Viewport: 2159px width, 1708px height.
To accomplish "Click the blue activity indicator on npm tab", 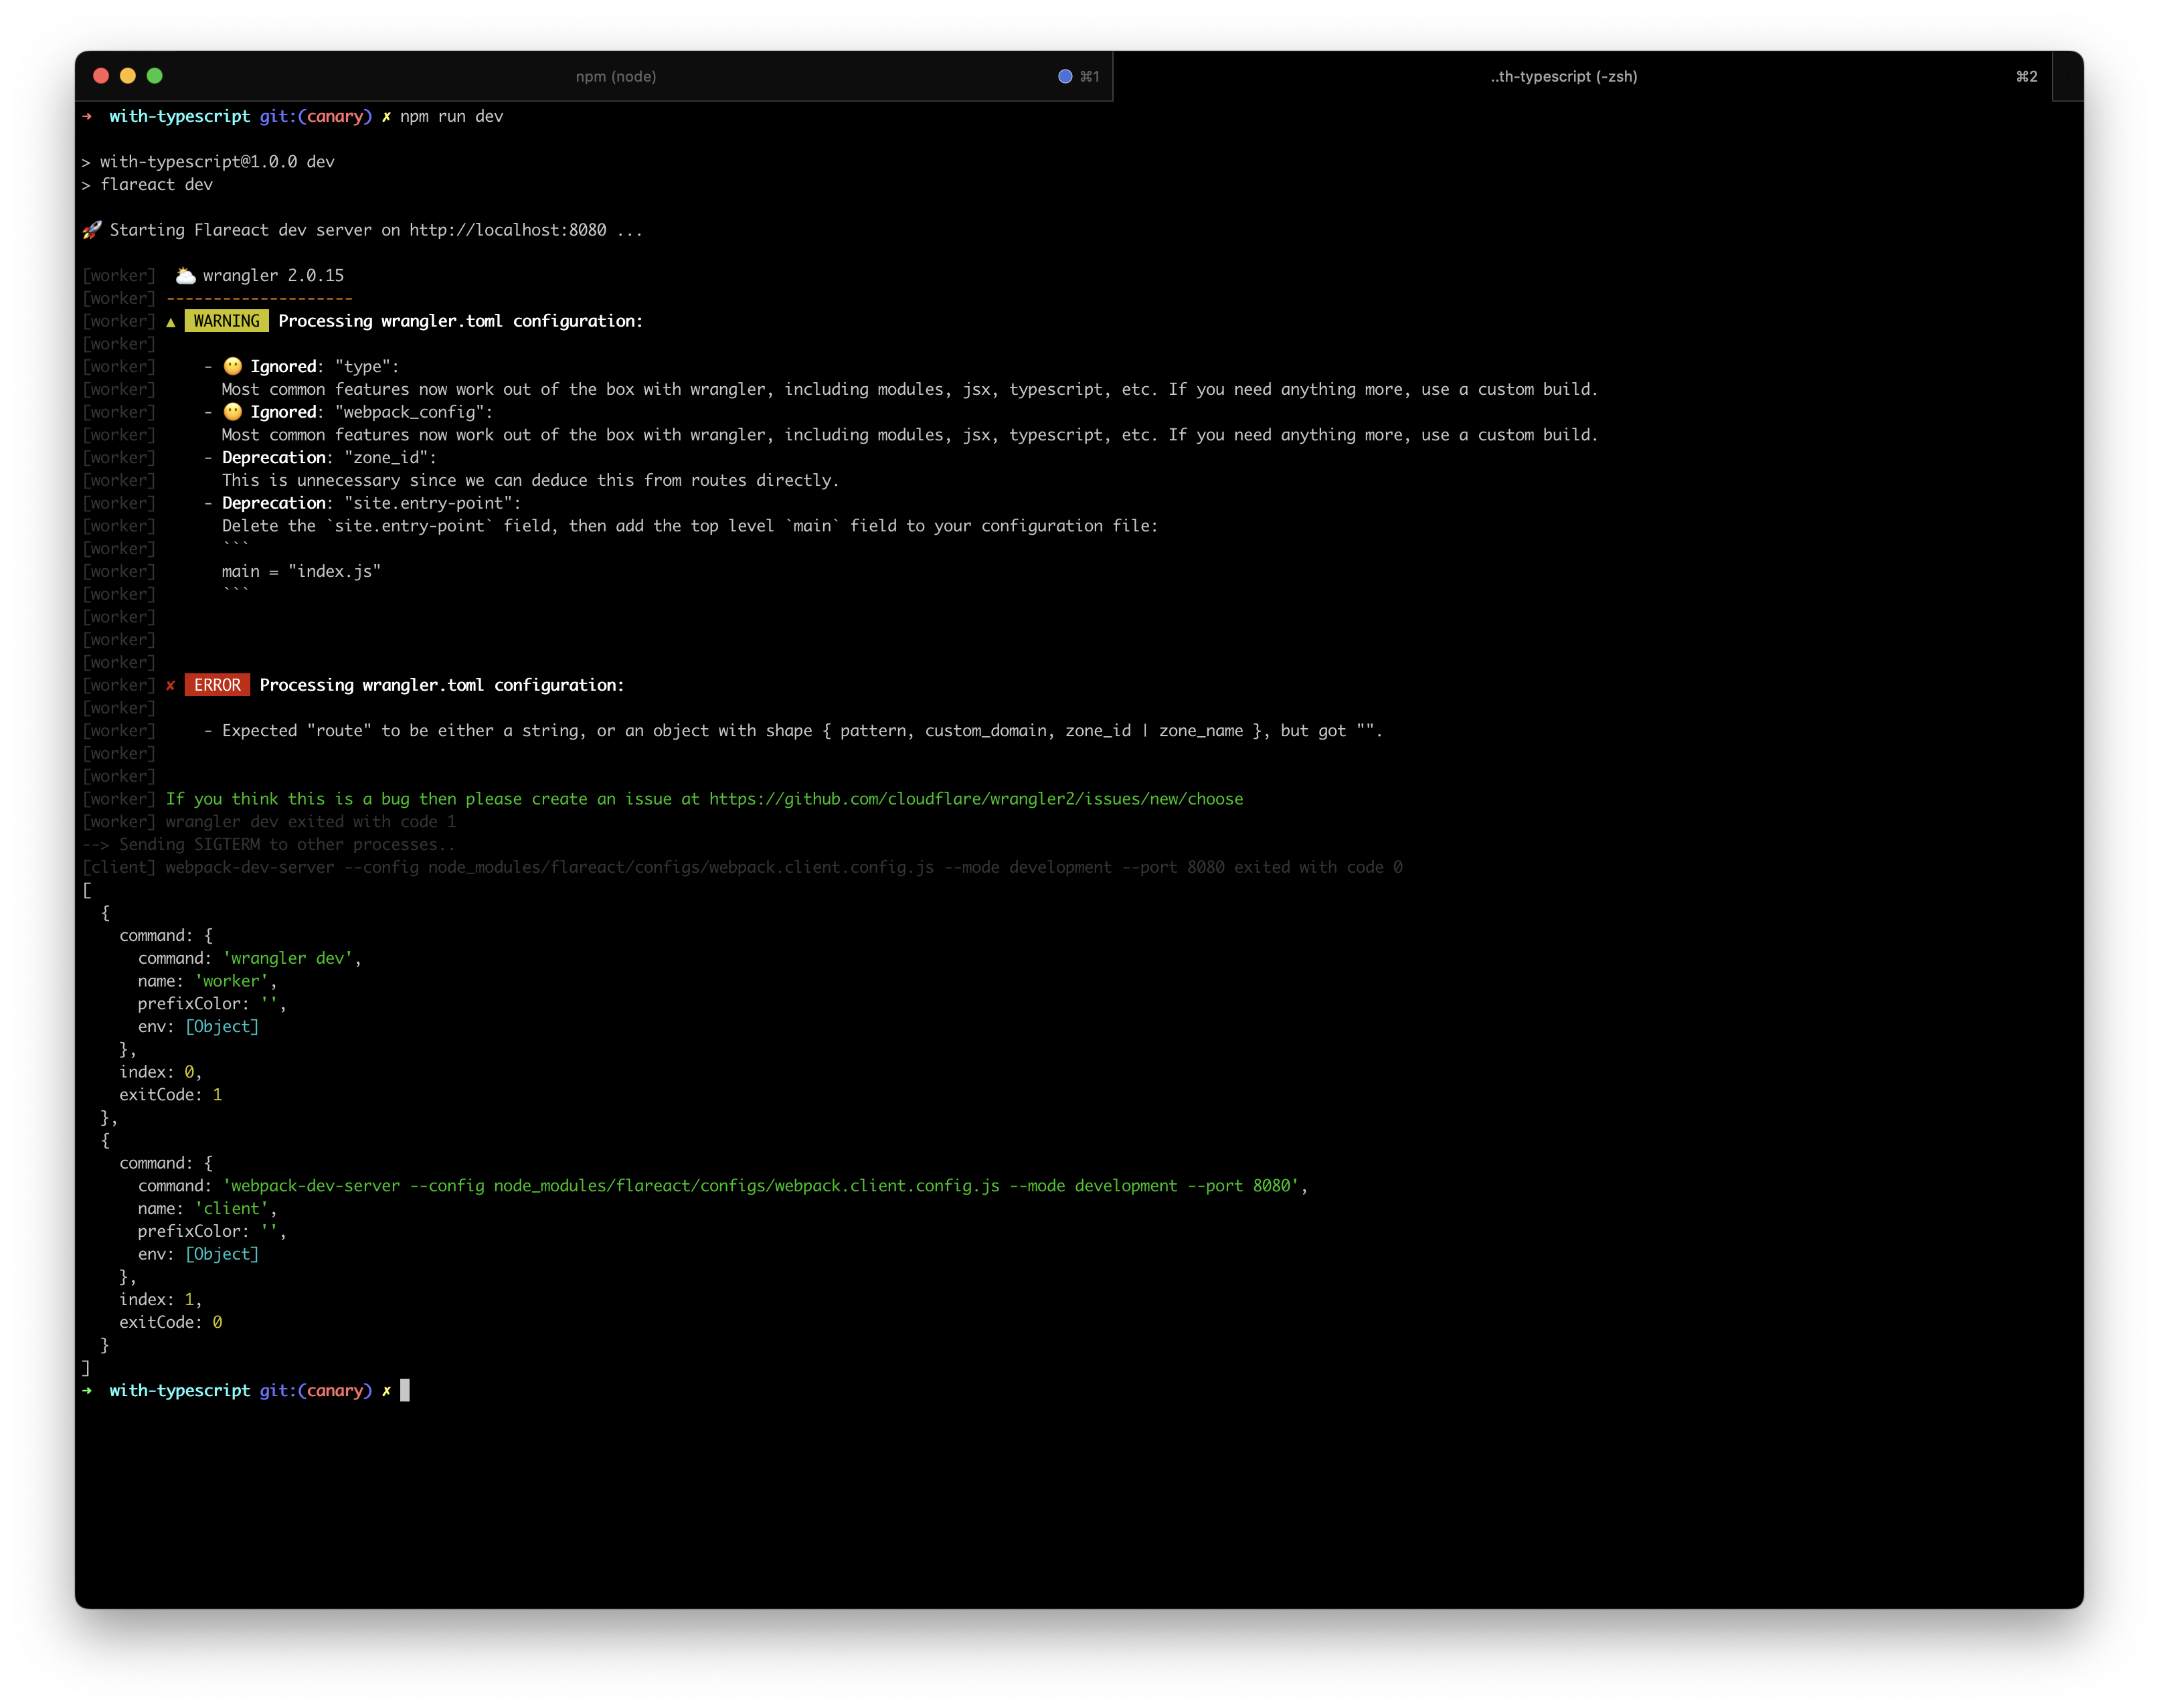I will click(1064, 75).
